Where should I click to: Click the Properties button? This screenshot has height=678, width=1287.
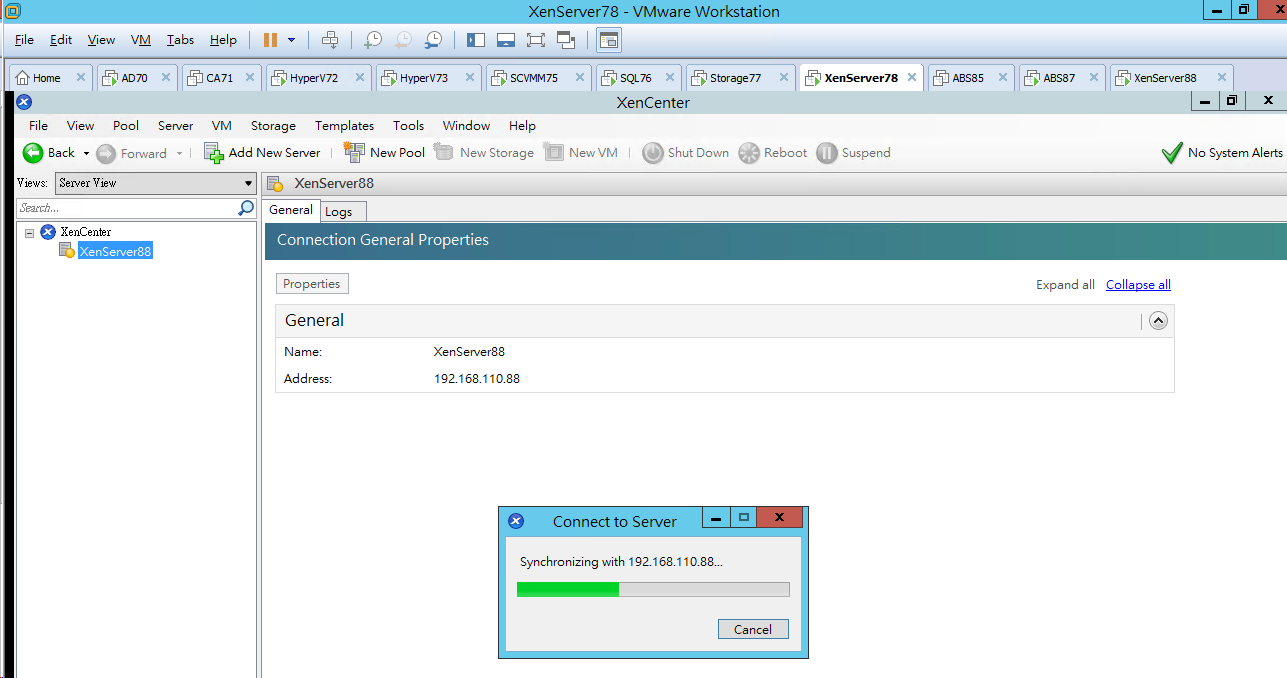point(312,284)
